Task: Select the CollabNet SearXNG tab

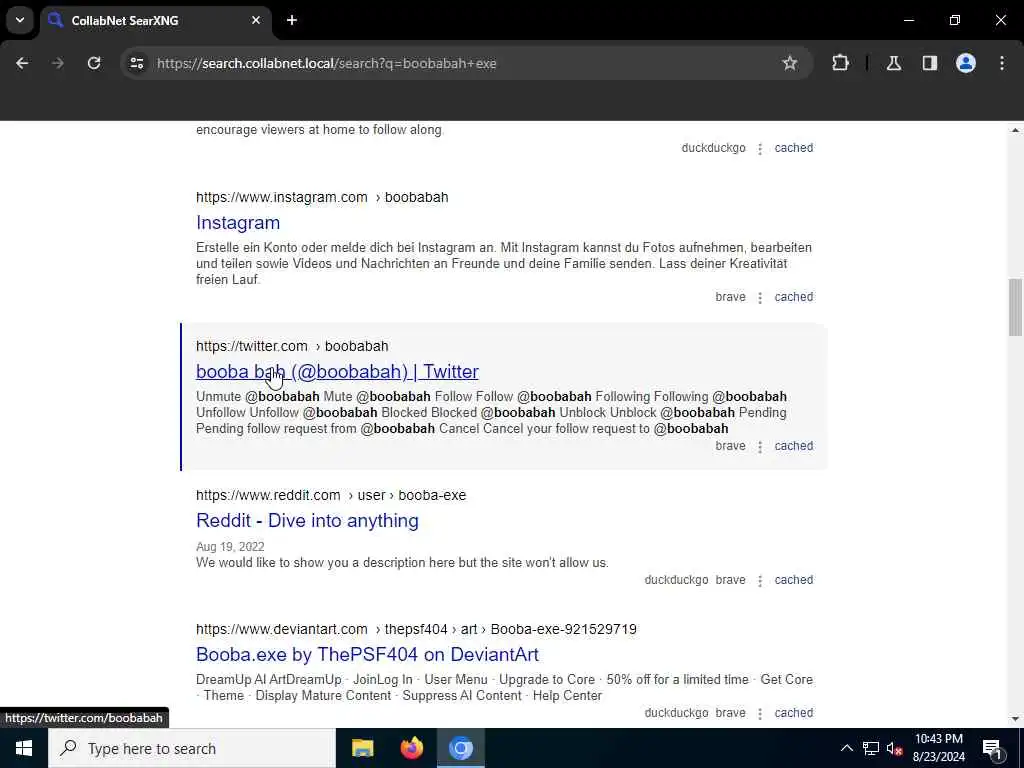Action: coord(156,20)
